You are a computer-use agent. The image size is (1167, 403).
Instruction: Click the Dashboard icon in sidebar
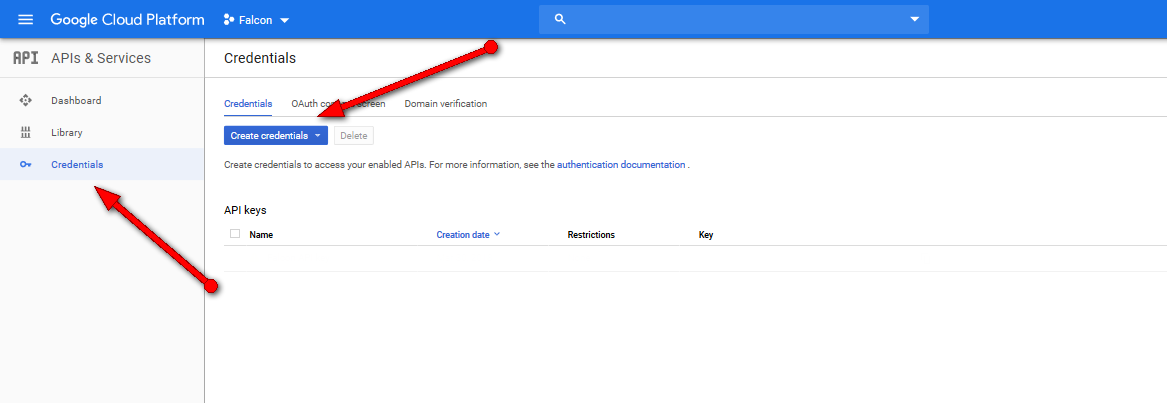(25, 101)
